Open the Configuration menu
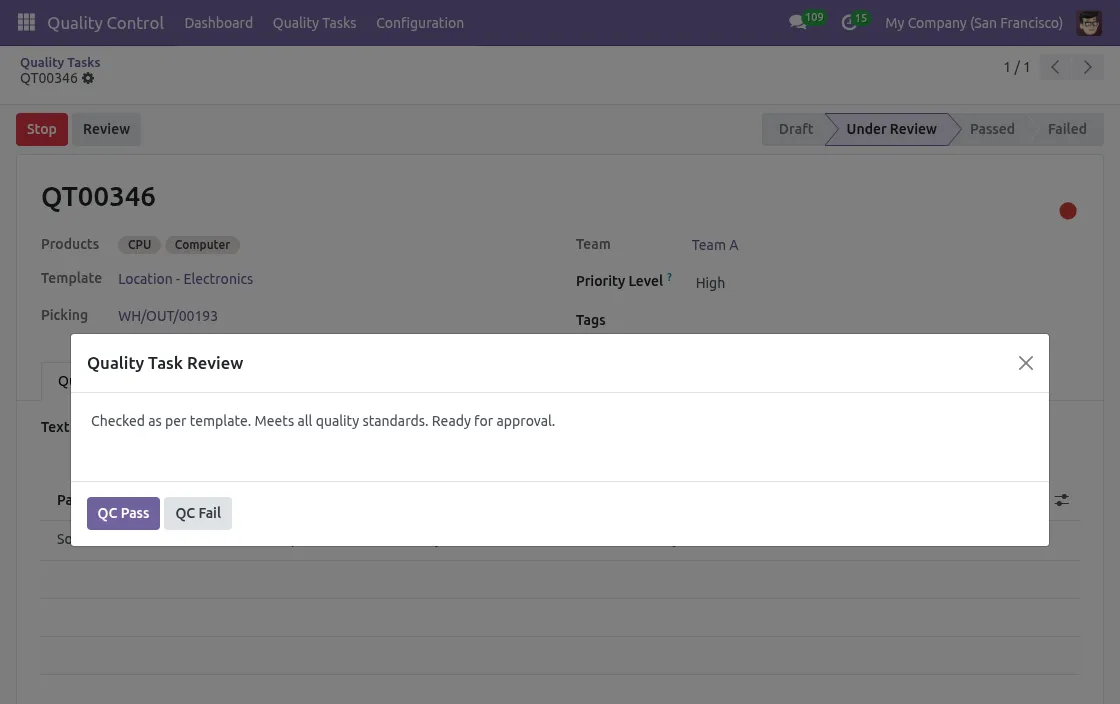The width and height of the screenshot is (1120, 704). (420, 23)
